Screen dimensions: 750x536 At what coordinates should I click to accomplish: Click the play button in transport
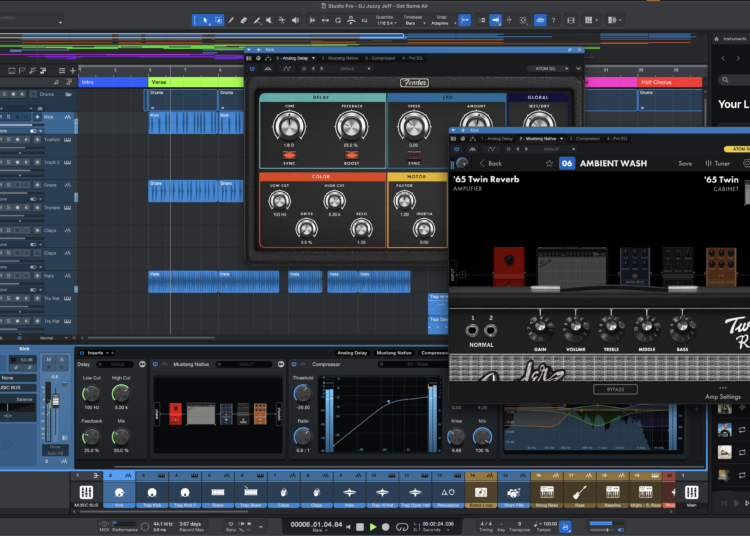click(373, 527)
